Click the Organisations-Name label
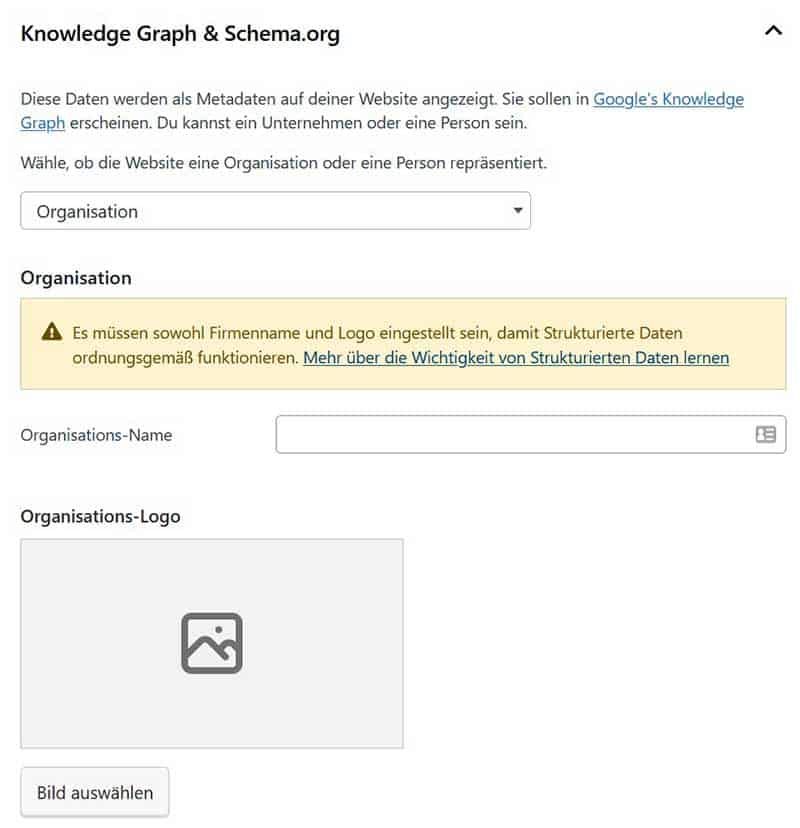 pos(96,435)
